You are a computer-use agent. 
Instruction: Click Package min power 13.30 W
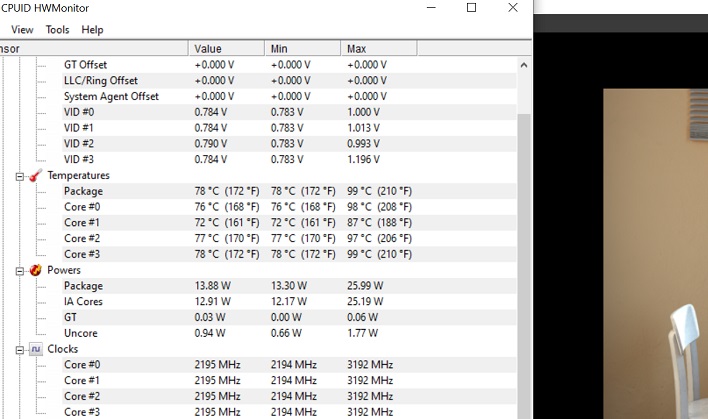tap(289, 286)
